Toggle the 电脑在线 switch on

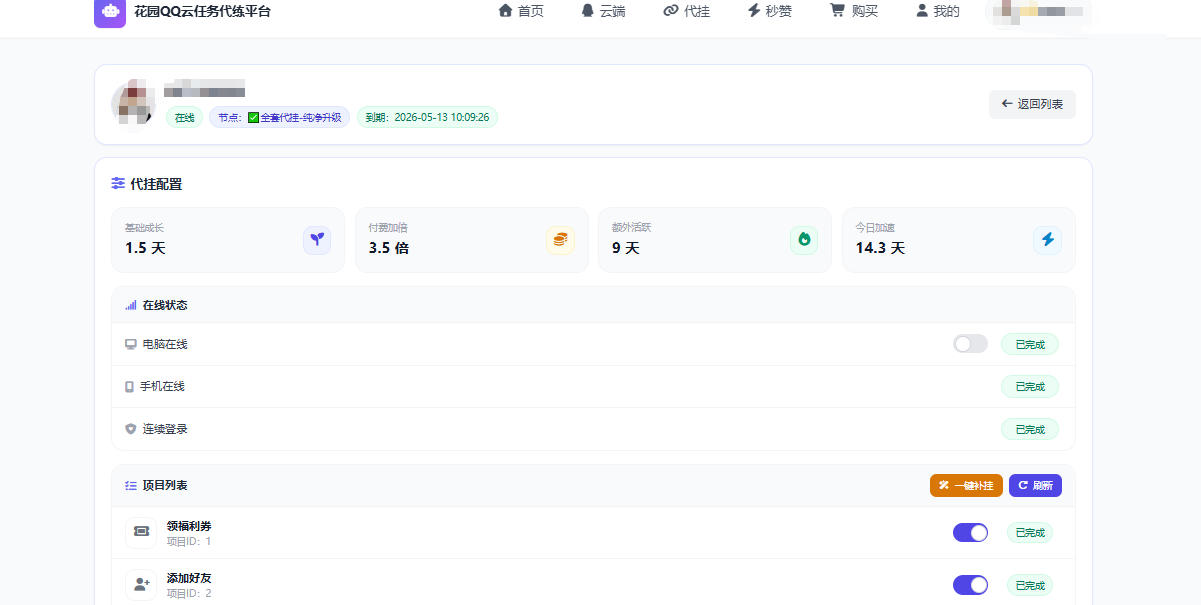[969, 343]
